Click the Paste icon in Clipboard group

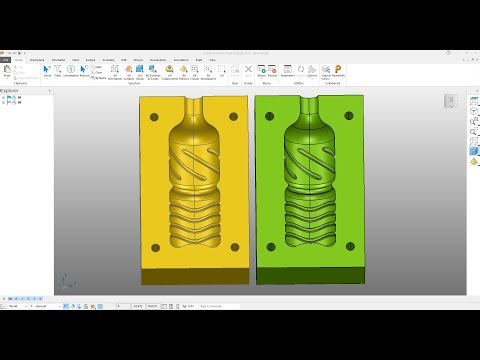7,70
